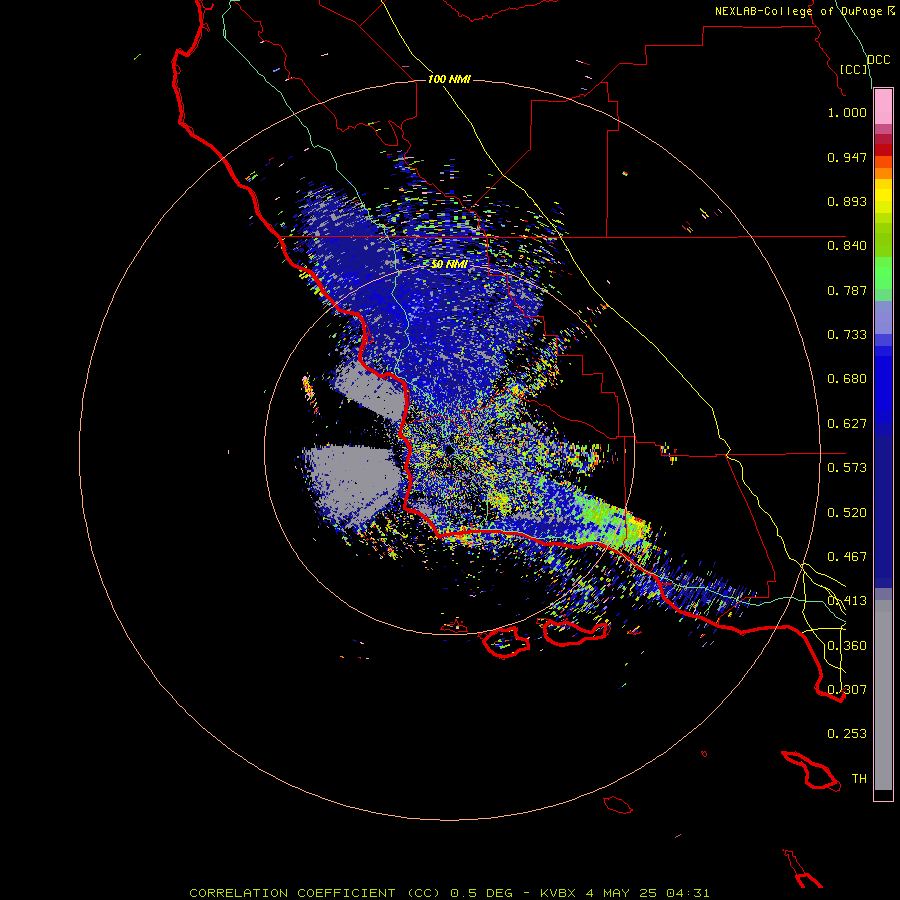Click the Correlation Coefficient caption at bottom
This screenshot has width=900, height=900.
point(449,893)
